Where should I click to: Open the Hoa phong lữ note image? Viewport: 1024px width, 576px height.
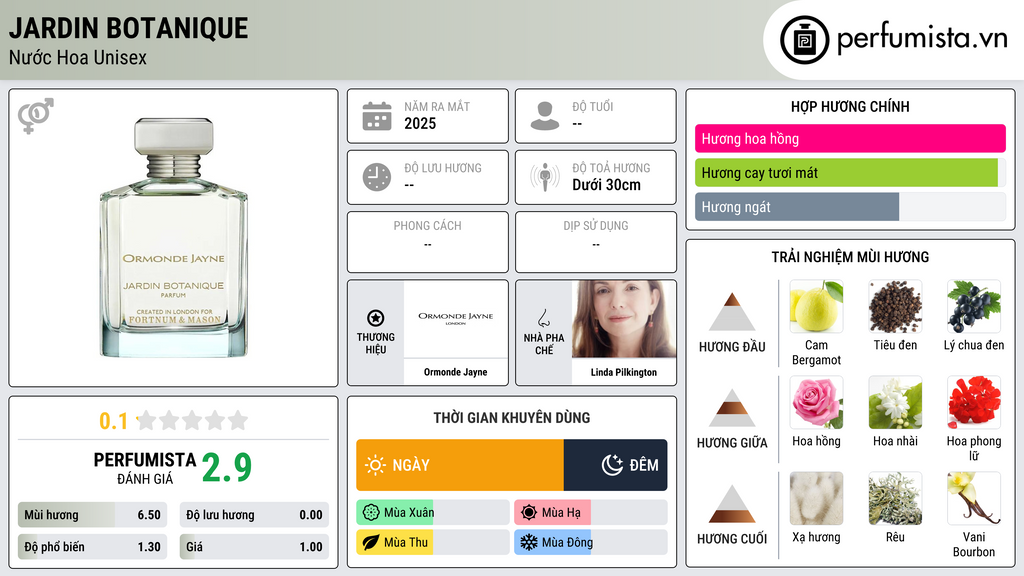point(974,402)
